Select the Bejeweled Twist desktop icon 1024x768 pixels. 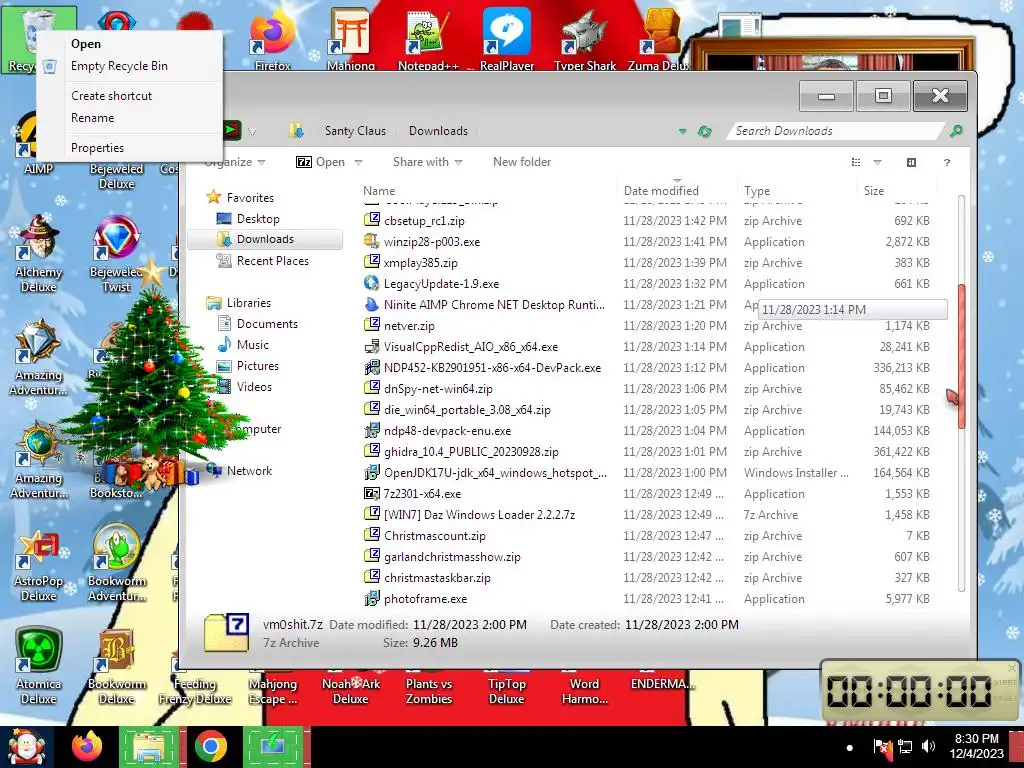tap(116, 253)
